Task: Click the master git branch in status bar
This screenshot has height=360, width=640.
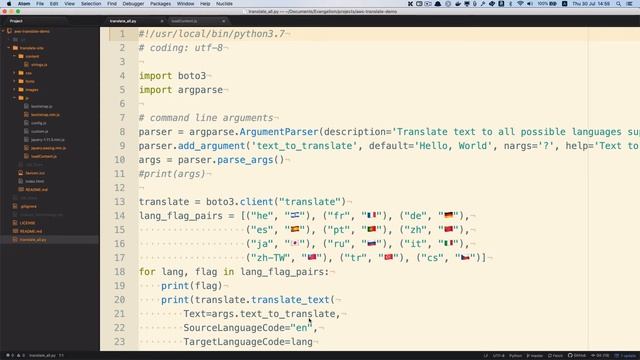Action: pyautogui.click(x=534, y=356)
